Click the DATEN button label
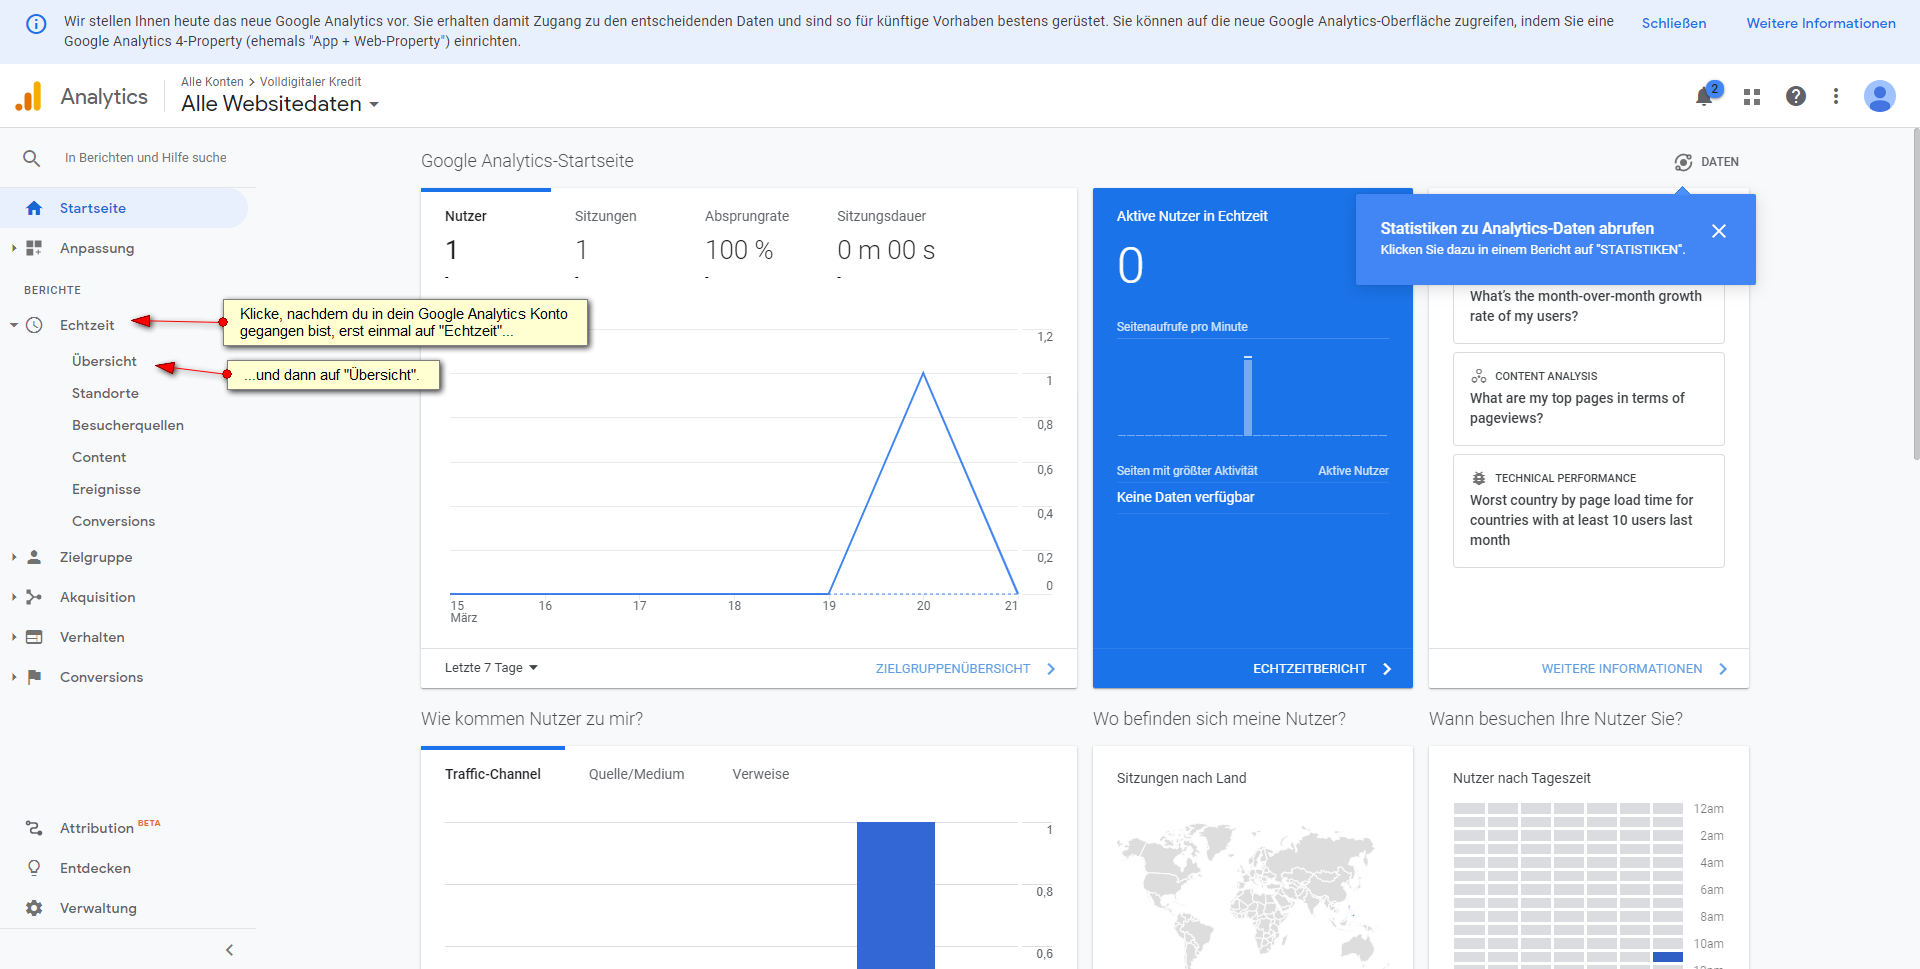The image size is (1920, 969). (x=1720, y=162)
